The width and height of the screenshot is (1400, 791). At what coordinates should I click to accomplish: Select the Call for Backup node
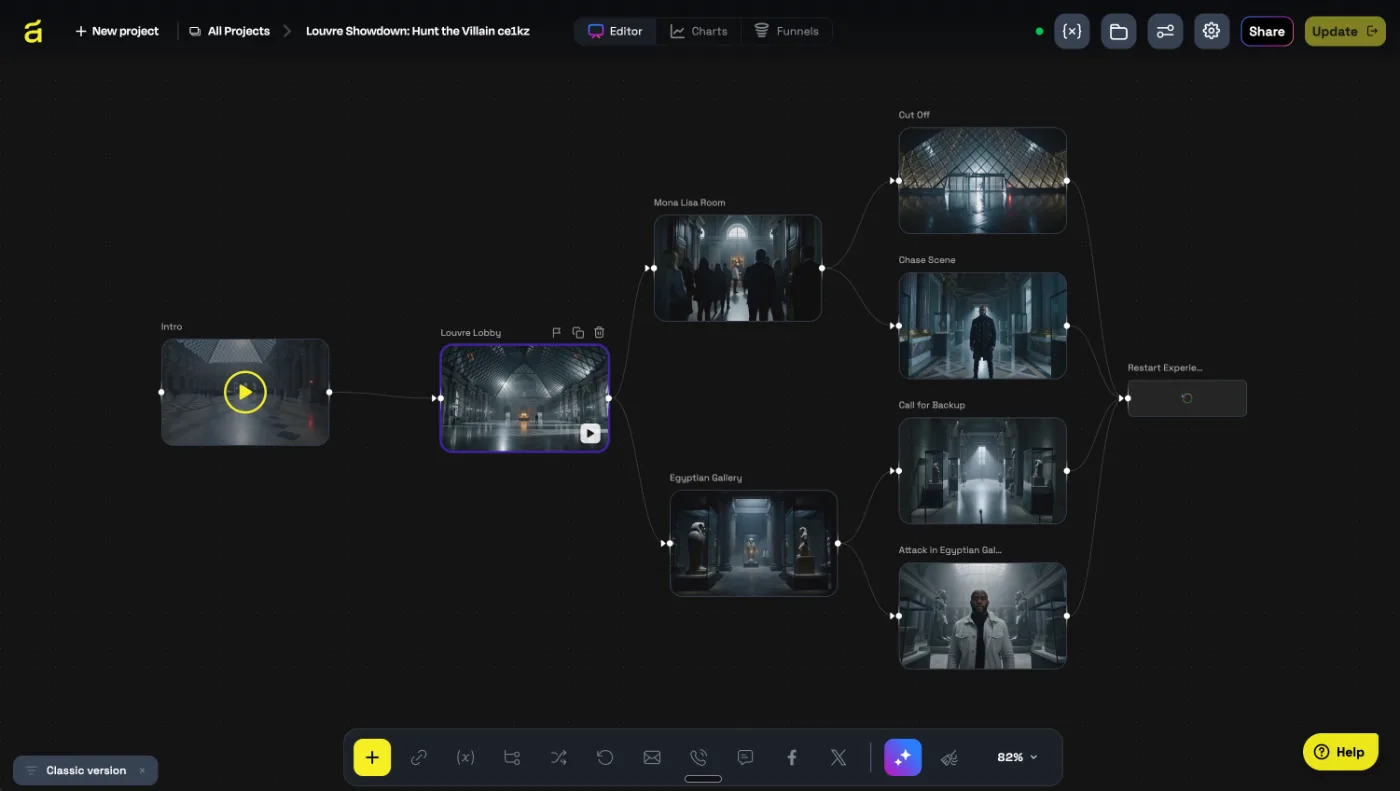point(982,470)
